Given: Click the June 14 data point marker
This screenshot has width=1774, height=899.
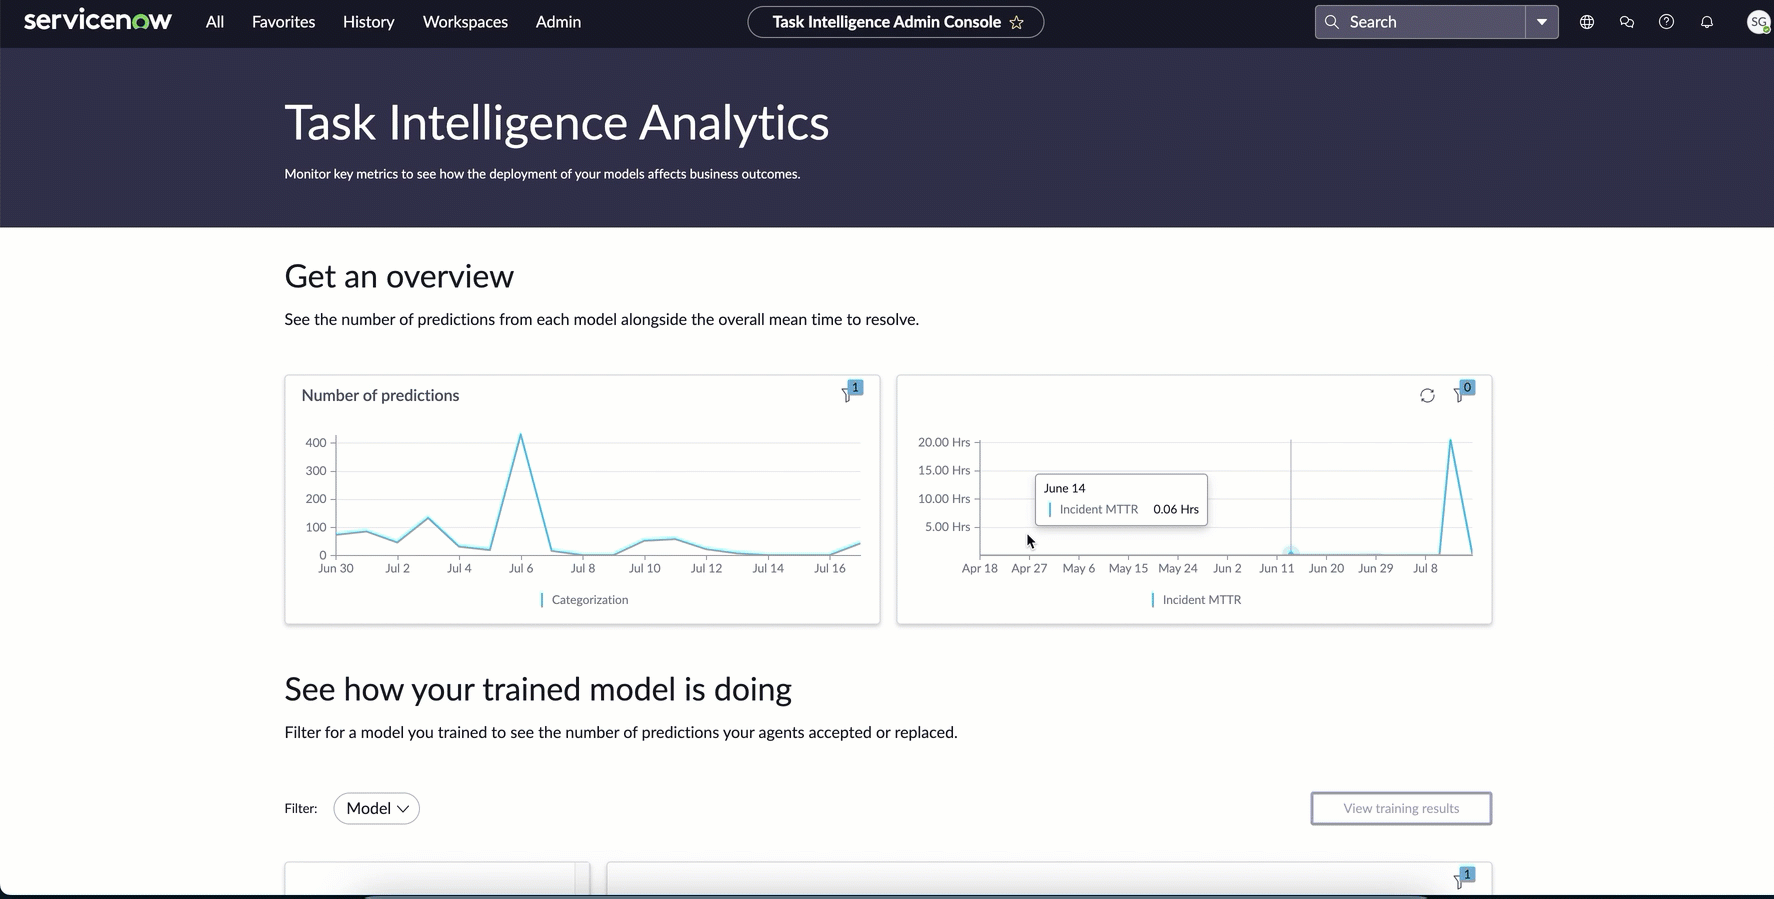Looking at the screenshot, I should pos(1291,550).
